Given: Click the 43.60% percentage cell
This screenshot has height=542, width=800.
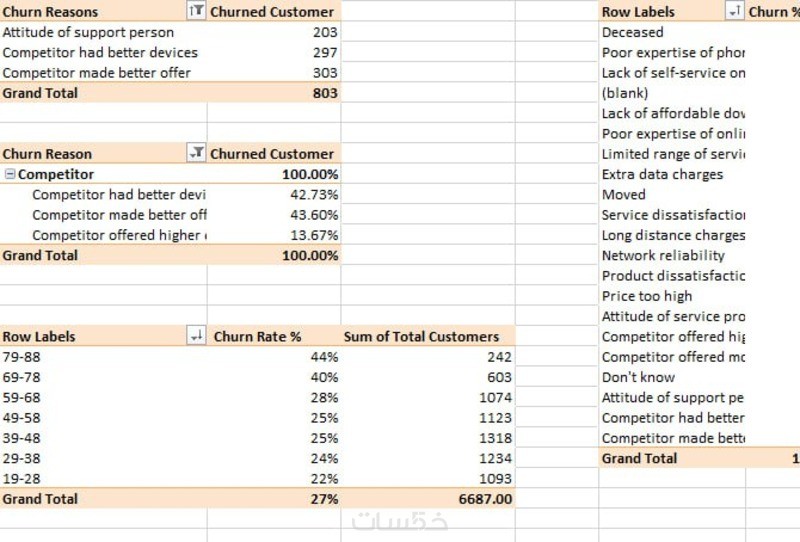Looking at the screenshot, I should pyautogui.click(x=313, y=215).
